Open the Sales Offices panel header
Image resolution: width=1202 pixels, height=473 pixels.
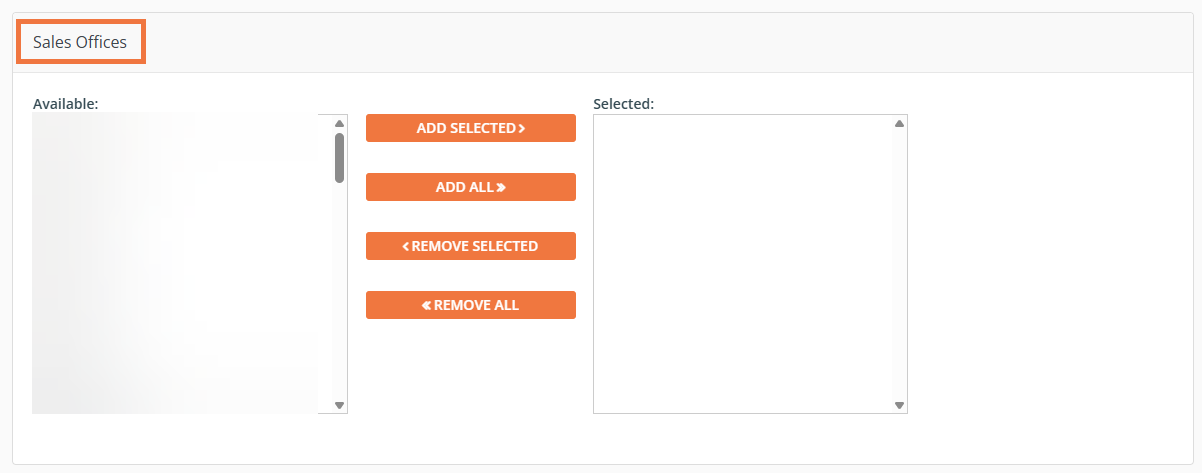pyautogui.click(x=80, y=42)
